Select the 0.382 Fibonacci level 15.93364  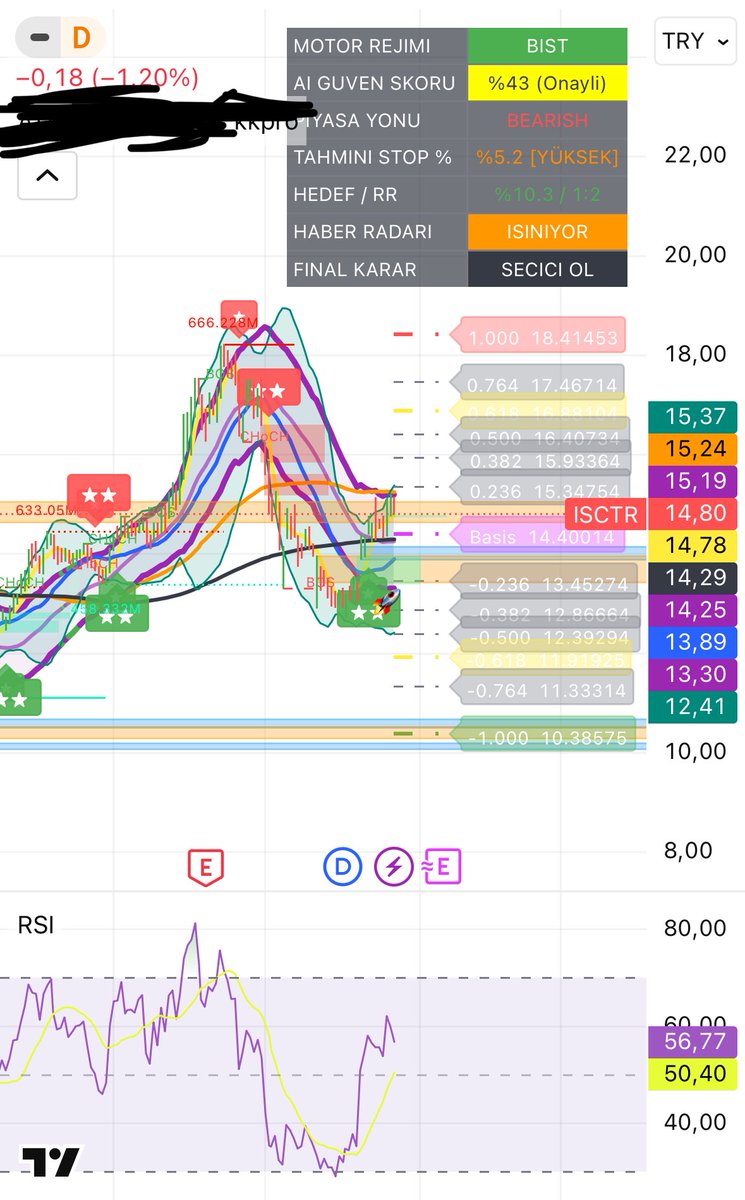coord(541,462)
